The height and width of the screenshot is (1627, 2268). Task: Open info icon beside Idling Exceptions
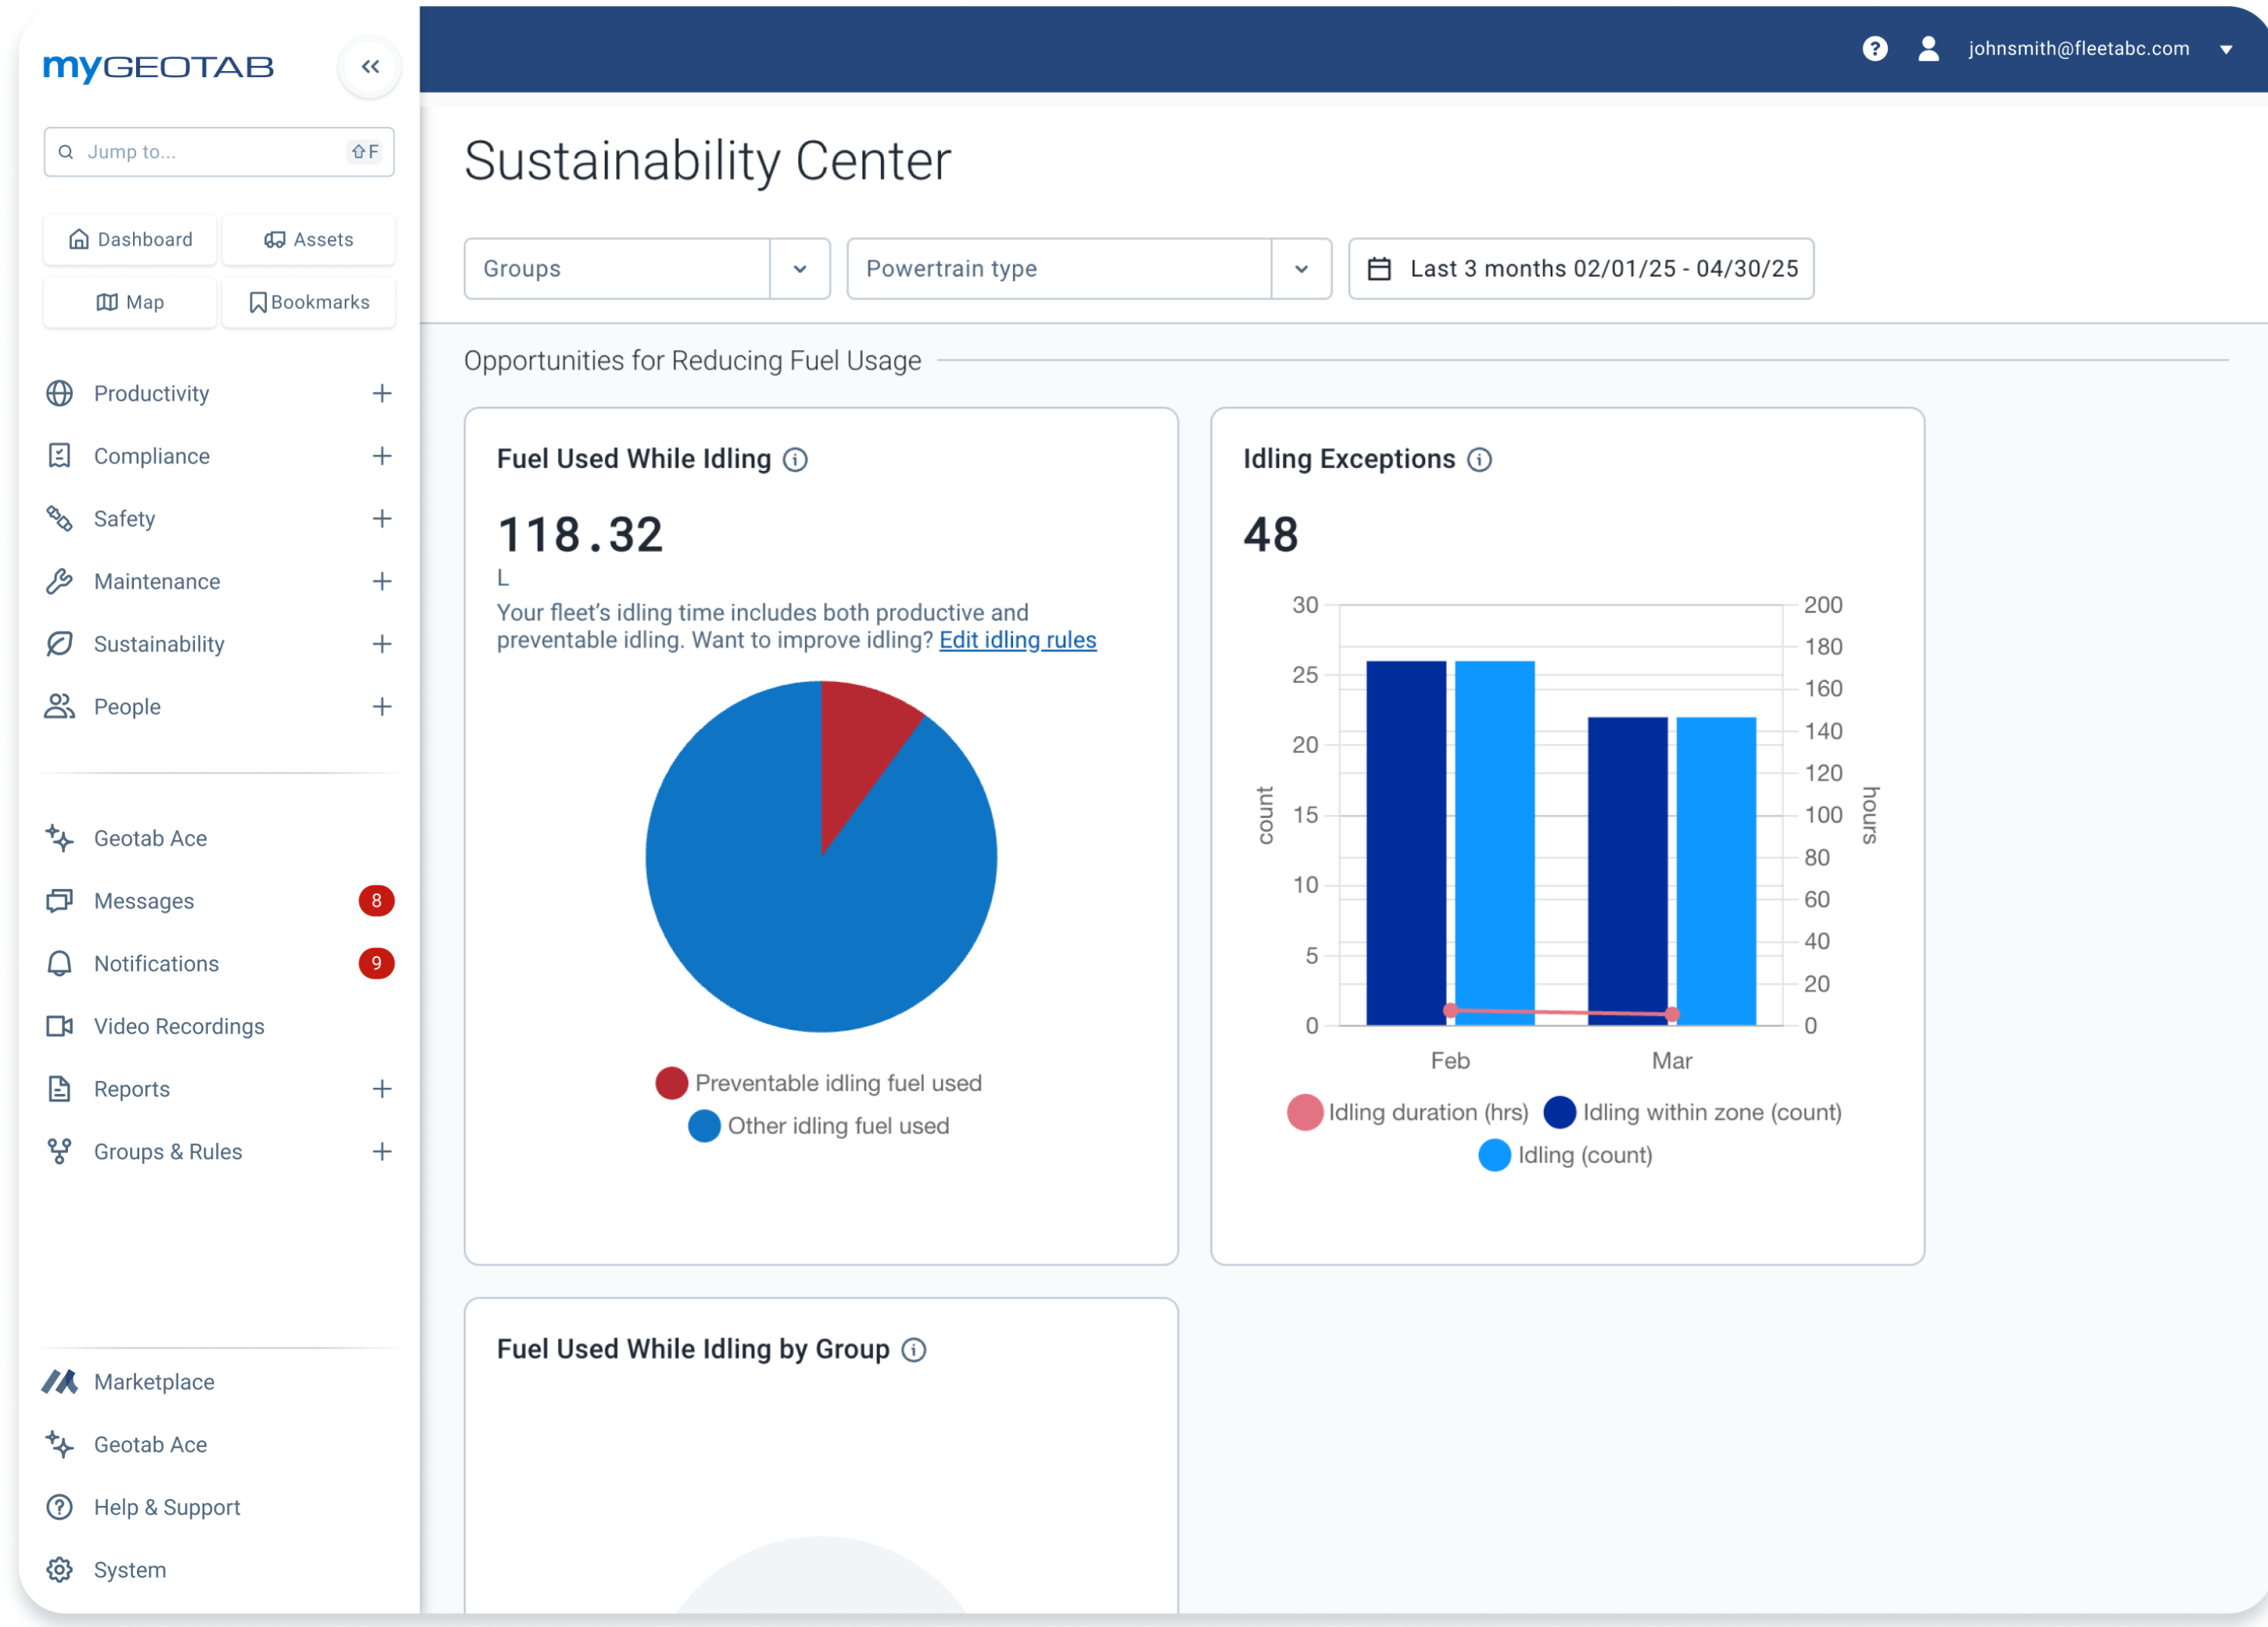1479,459
